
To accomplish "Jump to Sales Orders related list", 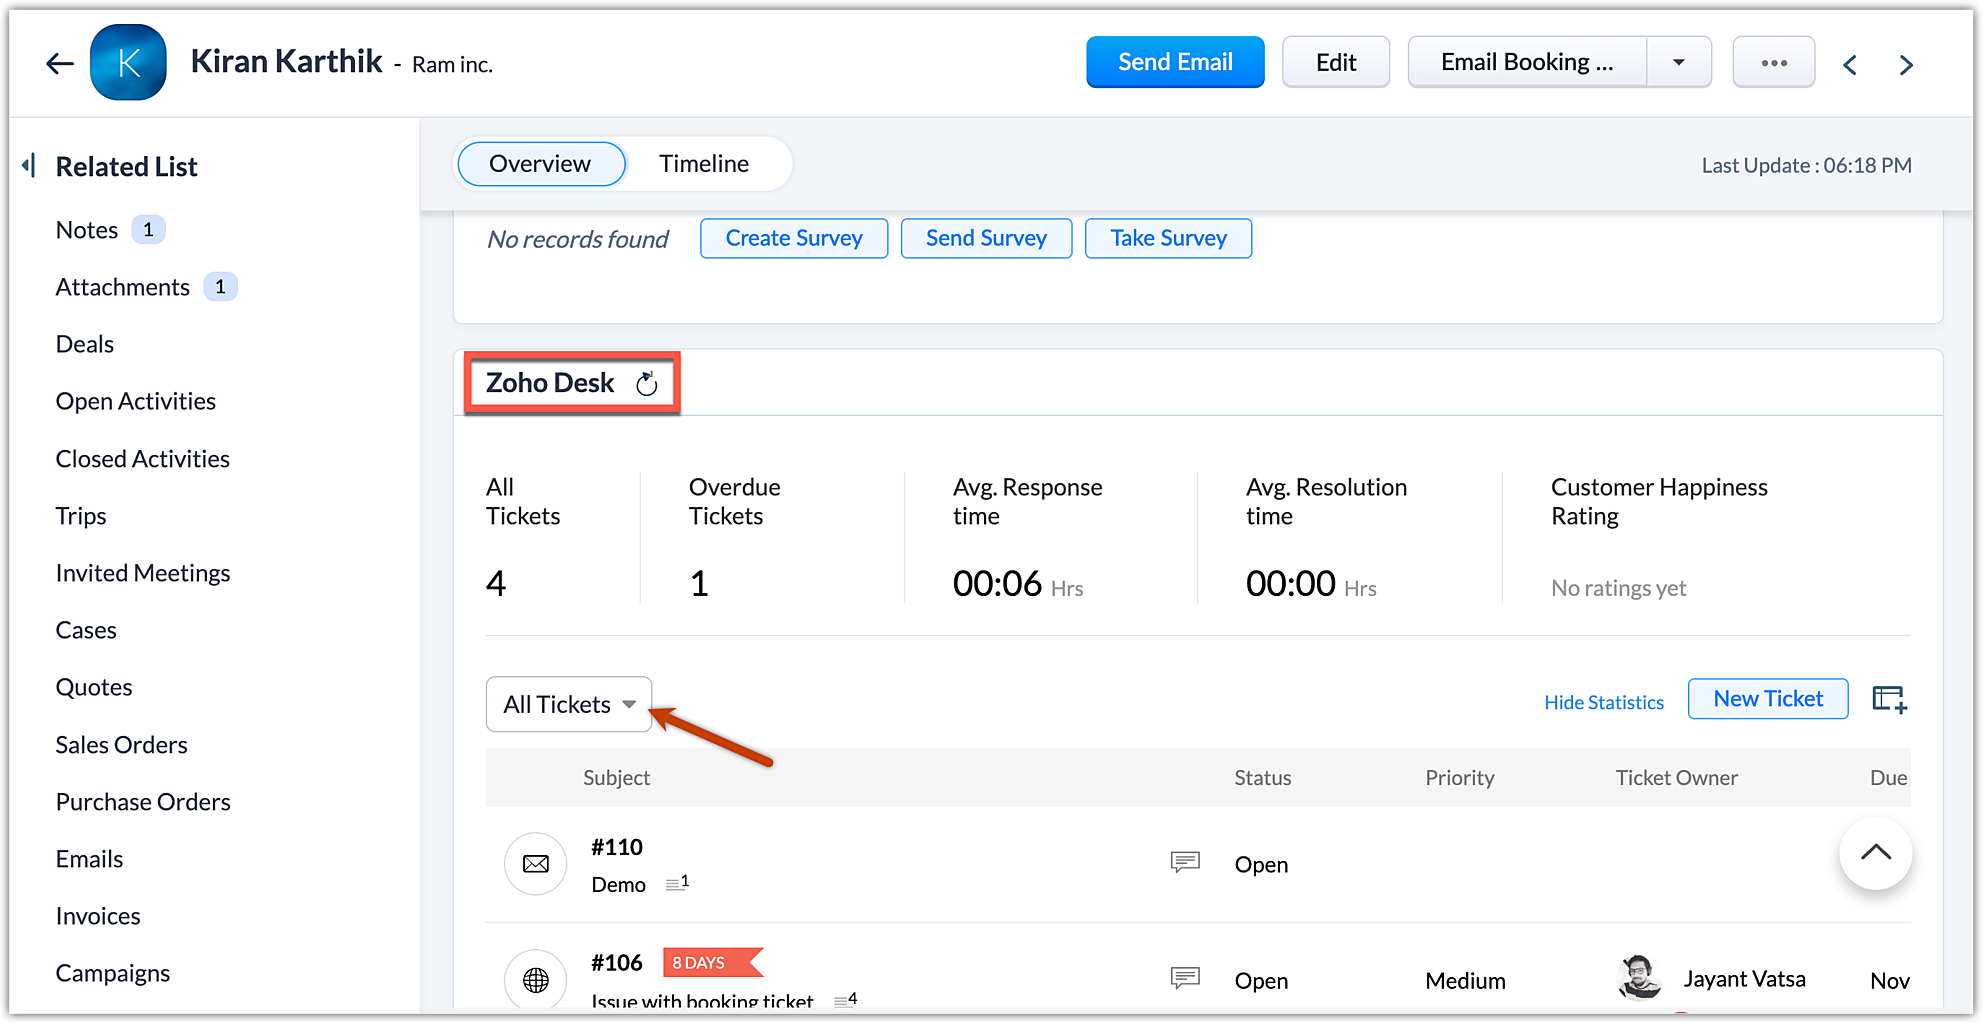I will (x=122, y=745).
